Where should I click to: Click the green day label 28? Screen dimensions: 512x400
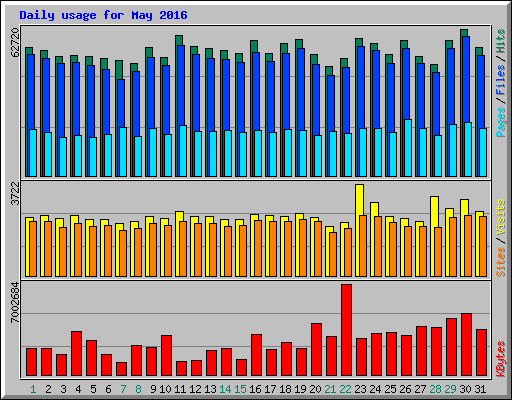(x=435, y=389)
